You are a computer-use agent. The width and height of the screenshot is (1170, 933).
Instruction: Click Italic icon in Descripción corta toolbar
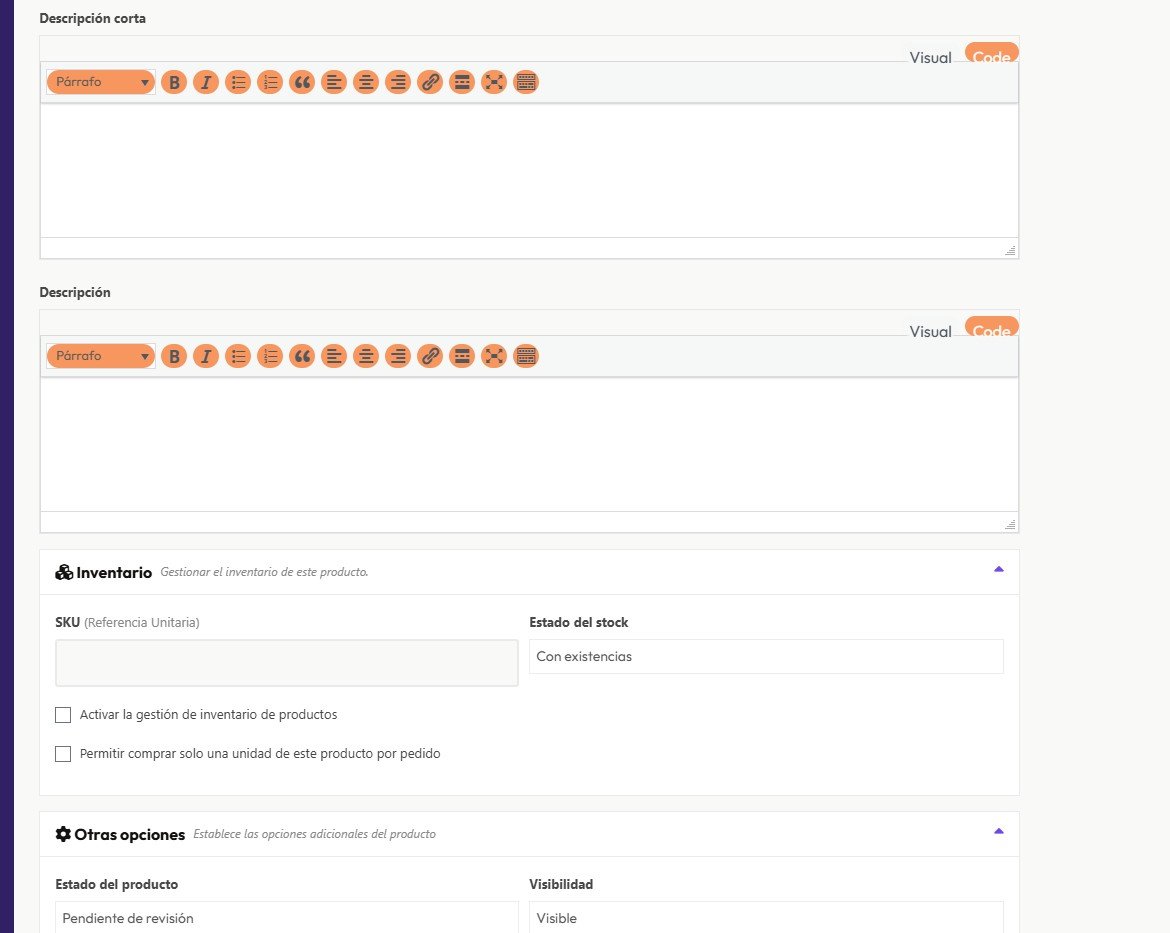click(x=206, y=82)
